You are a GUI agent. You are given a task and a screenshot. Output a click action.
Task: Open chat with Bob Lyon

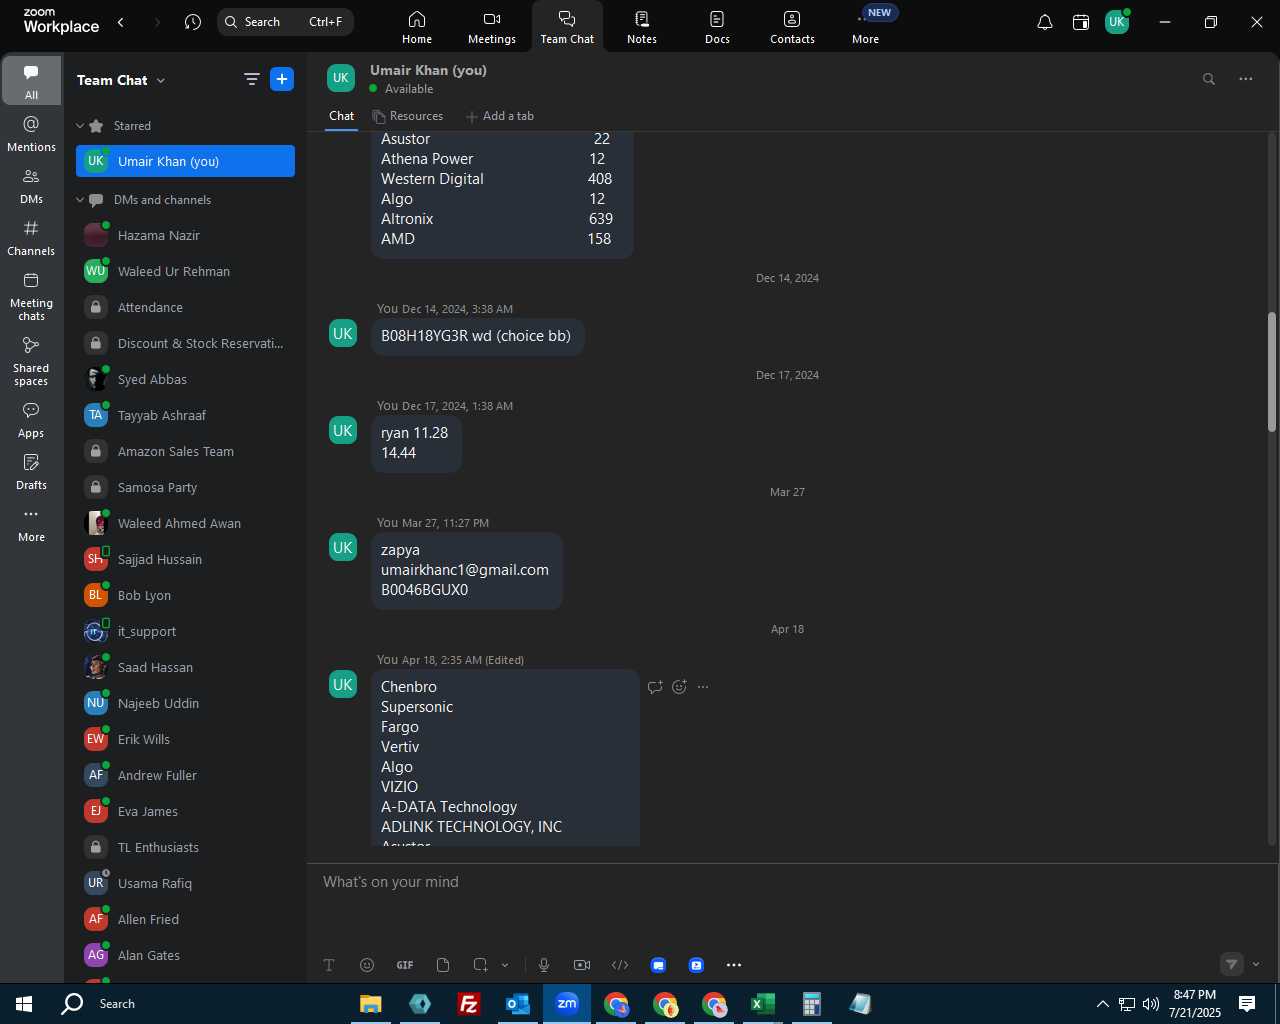click(186, 596)
